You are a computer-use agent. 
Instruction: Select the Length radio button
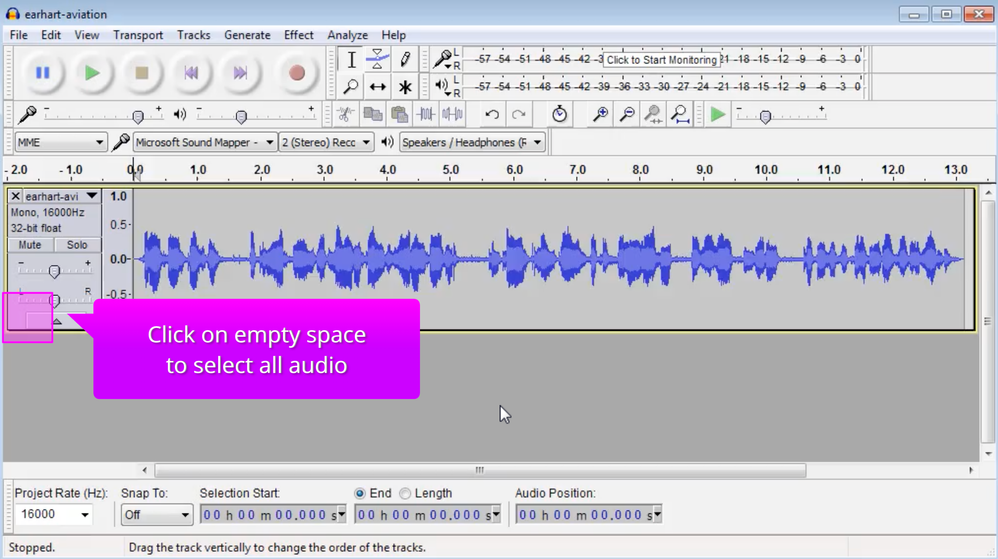point(405,493)
